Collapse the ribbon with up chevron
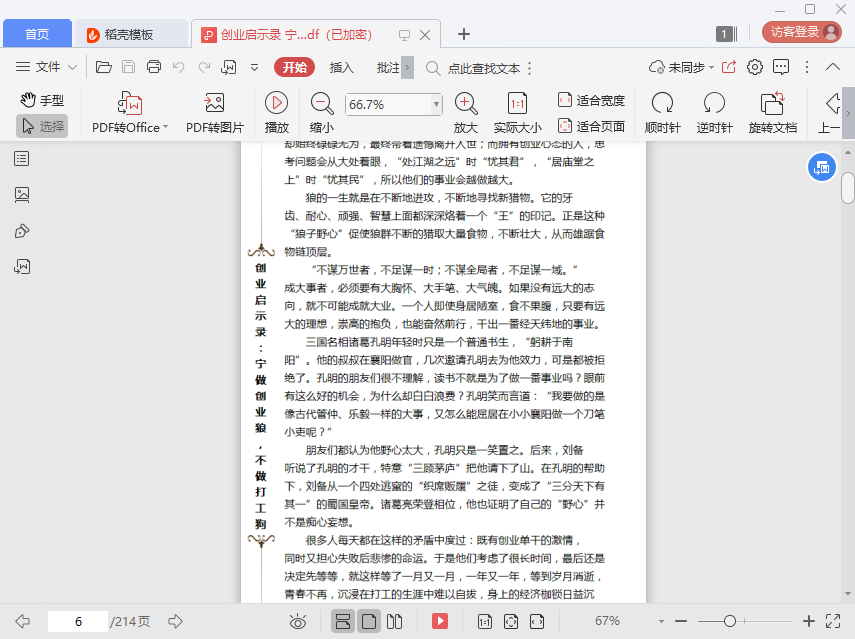Image resolution: width=855 pixels, height=639 pixels. pos(833,67)
